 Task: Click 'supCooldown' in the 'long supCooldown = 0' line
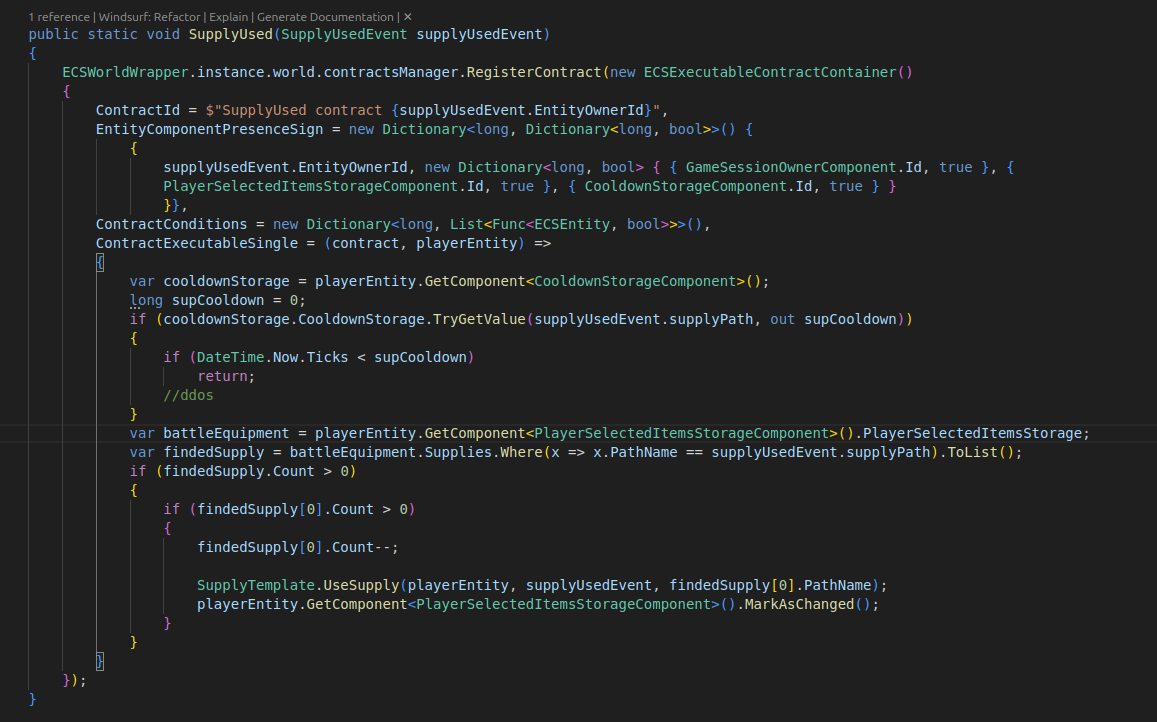click(218, 300)
